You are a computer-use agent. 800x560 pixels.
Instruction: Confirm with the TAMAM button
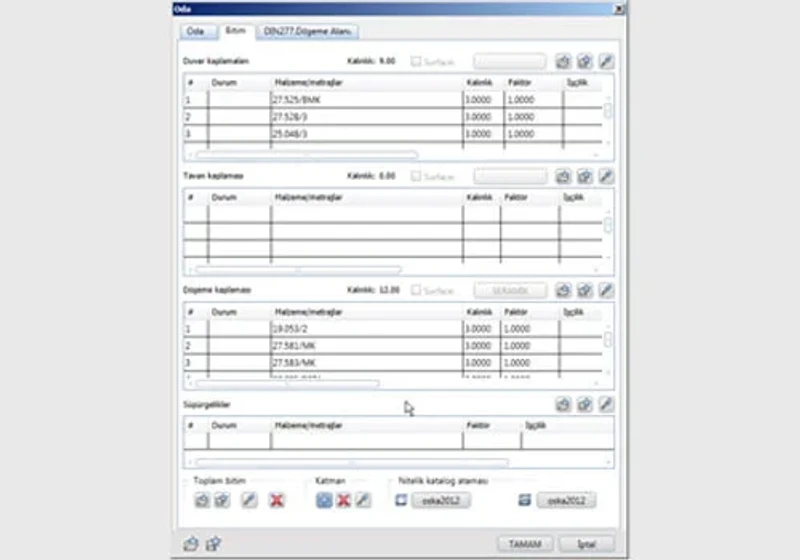tap(525, 544)
